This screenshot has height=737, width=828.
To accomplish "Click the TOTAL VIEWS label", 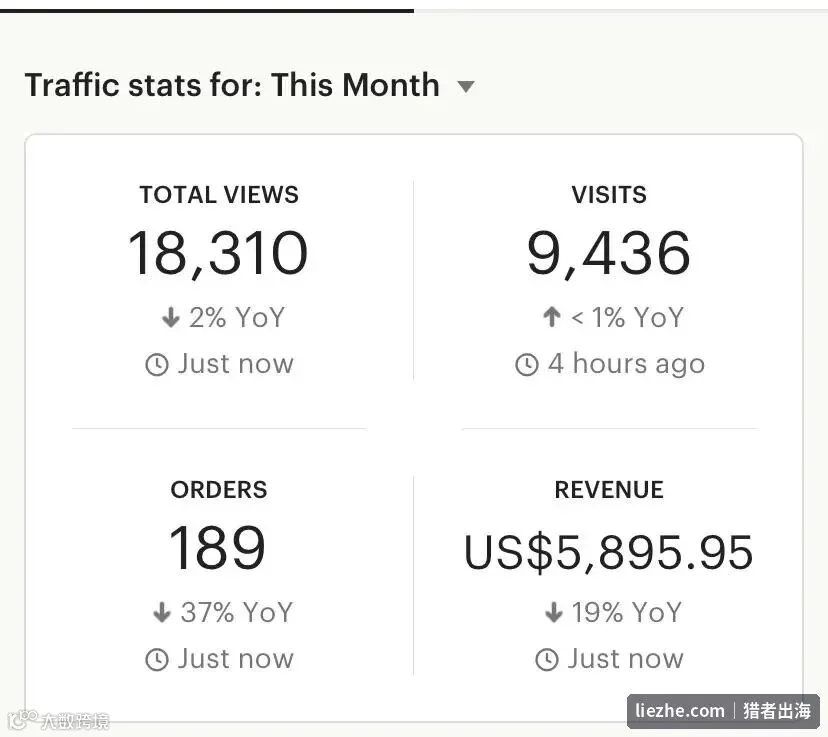I will [219, 195].
